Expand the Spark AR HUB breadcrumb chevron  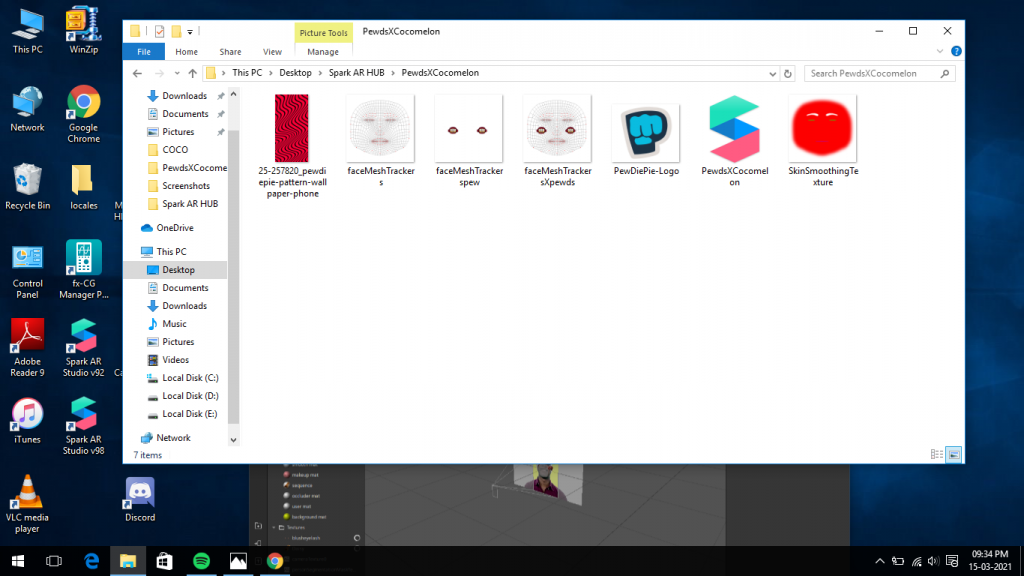point(393,73)
